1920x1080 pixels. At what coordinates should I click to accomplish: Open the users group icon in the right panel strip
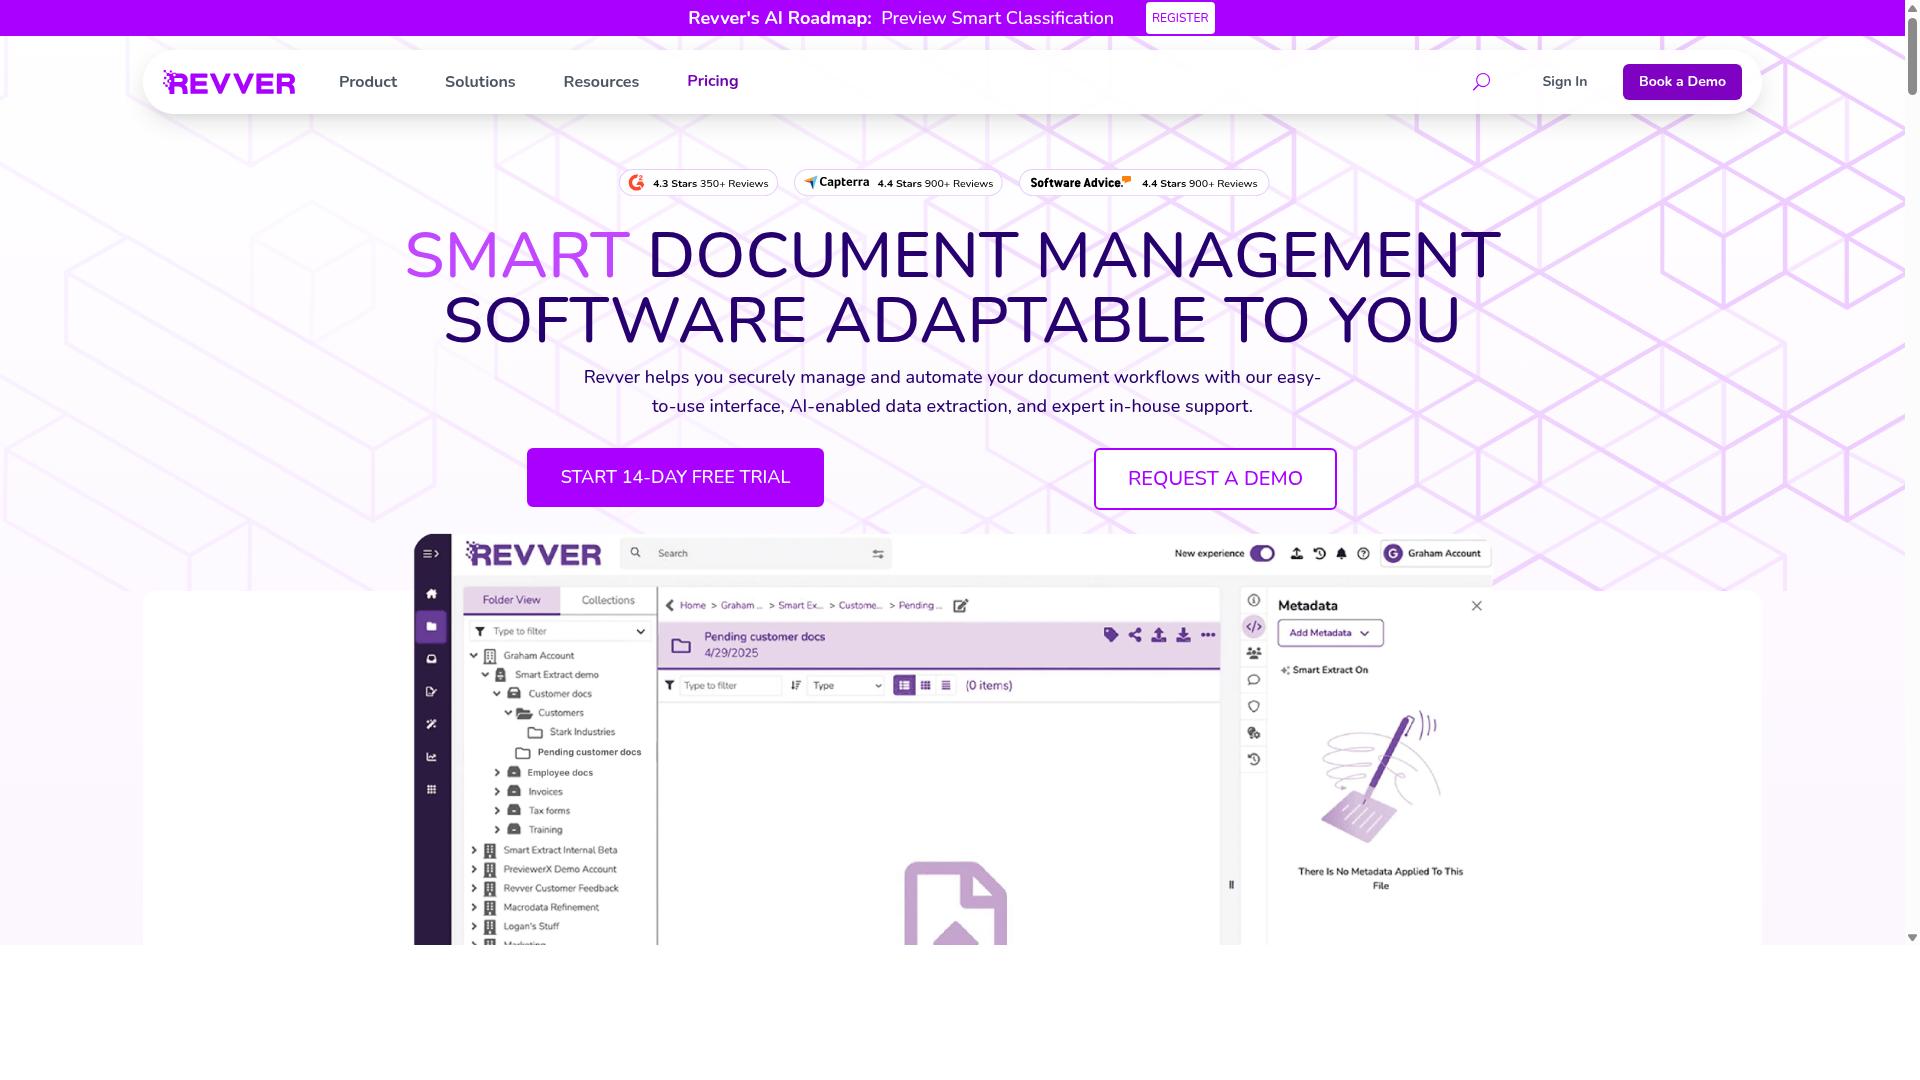click(1254, 653)
